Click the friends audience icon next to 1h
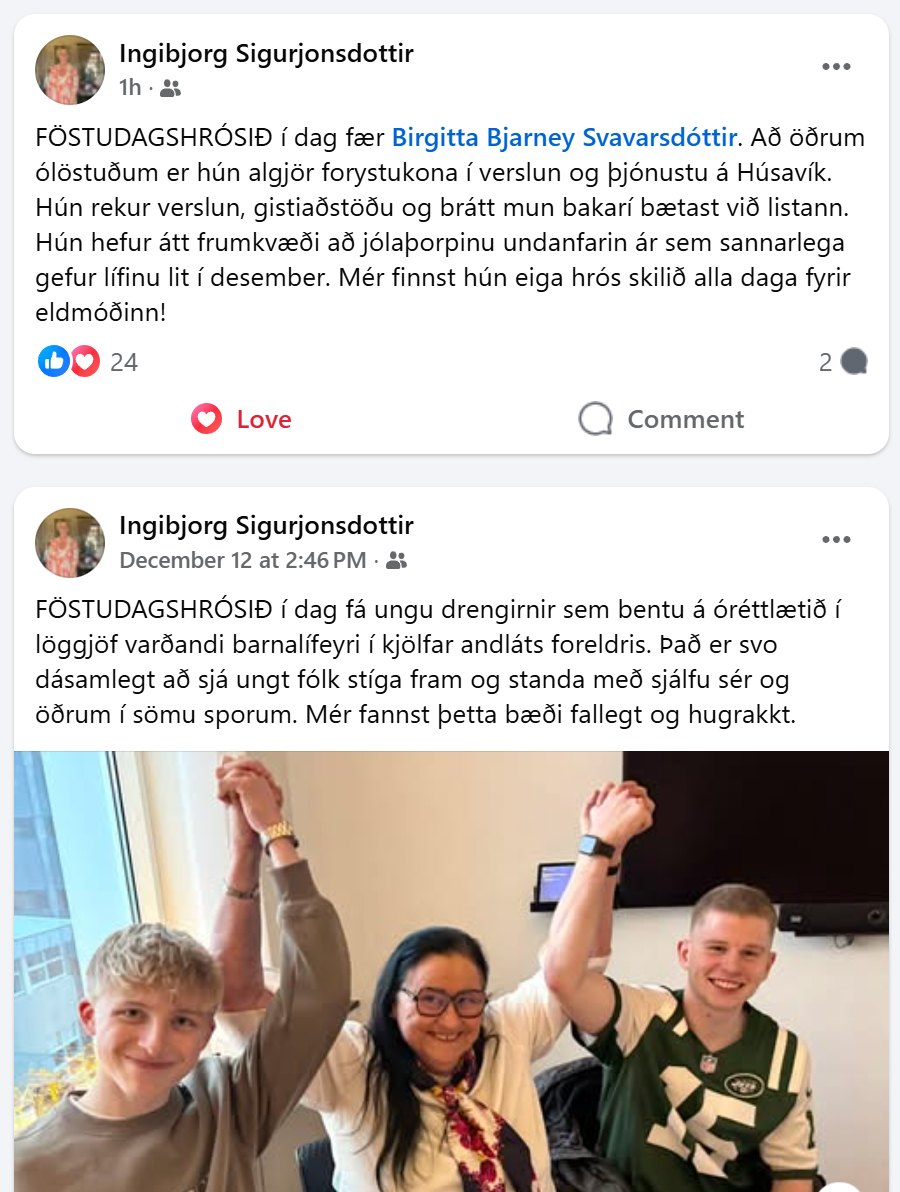Viewport: 900px width, 1192px height. tap(171, 89)
